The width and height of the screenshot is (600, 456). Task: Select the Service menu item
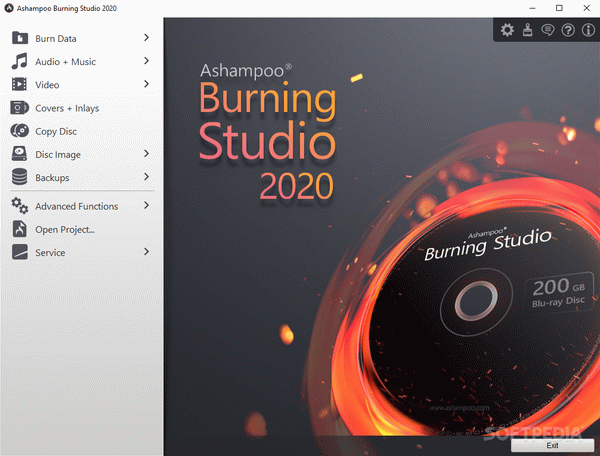(80, 252)
